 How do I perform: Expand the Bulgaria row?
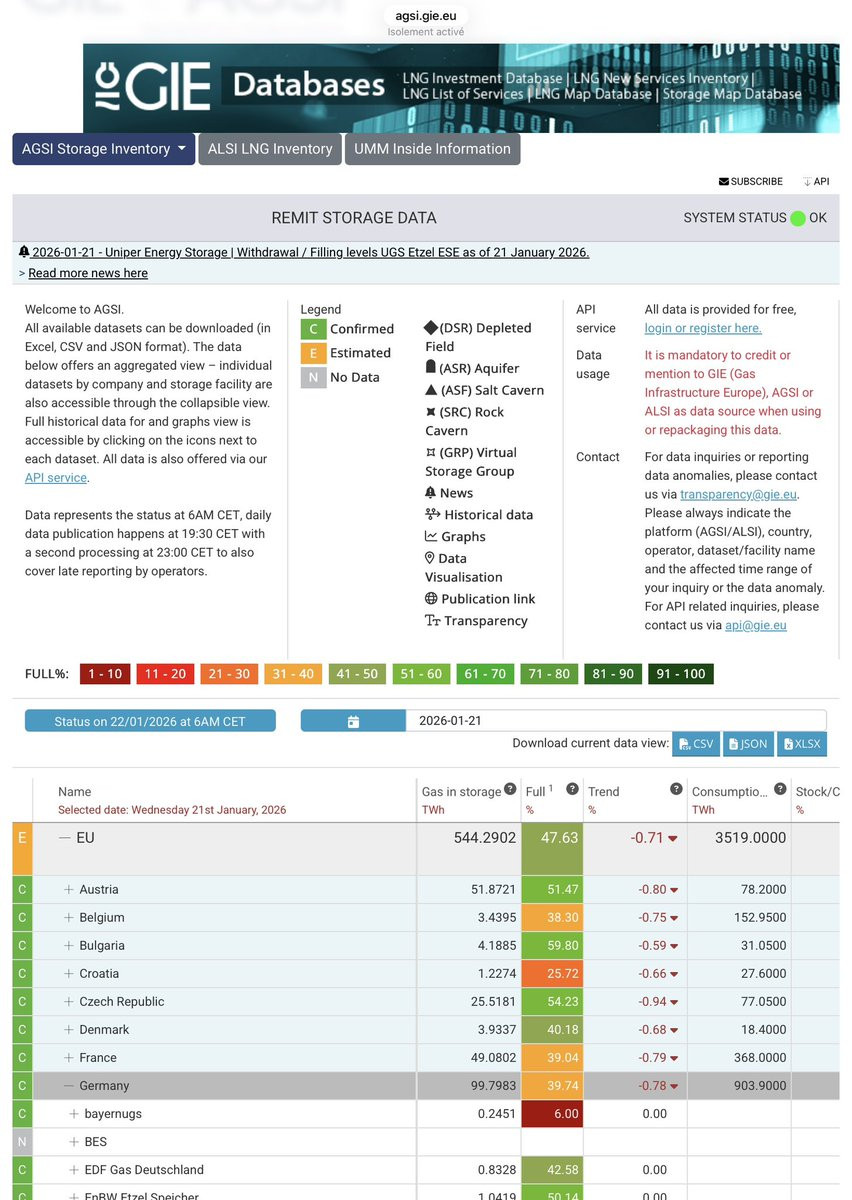(69, 946)
